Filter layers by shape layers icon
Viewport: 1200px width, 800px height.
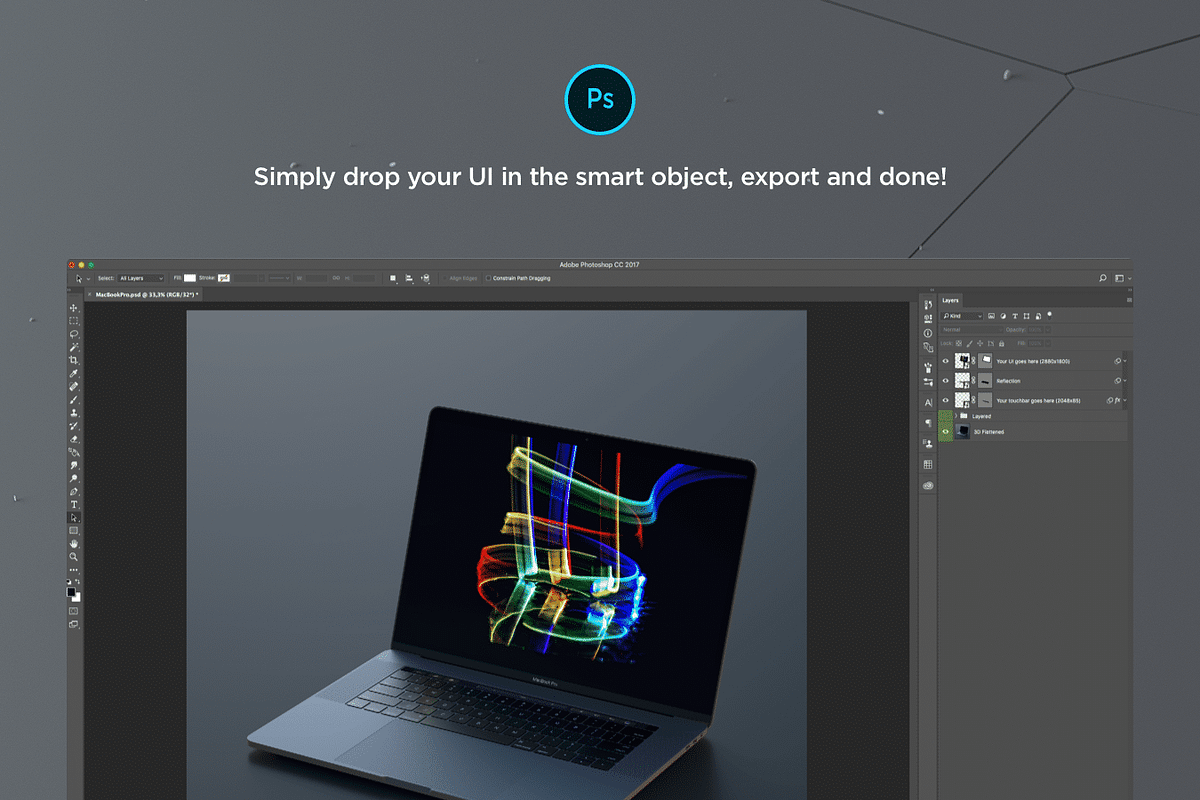click(1026, 316)
